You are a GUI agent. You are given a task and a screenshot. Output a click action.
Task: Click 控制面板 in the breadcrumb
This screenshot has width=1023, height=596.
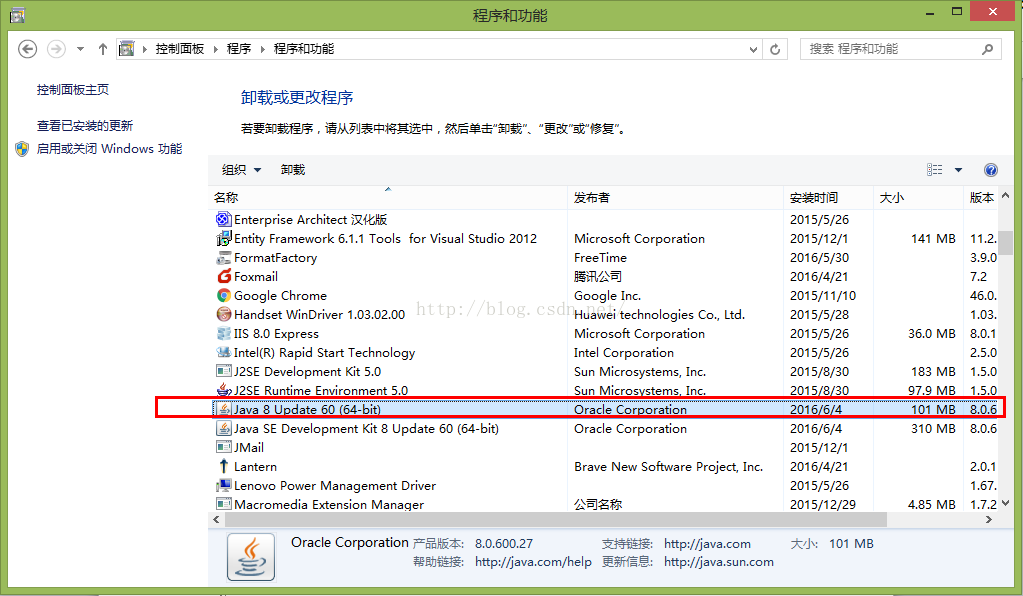(179, 49)
